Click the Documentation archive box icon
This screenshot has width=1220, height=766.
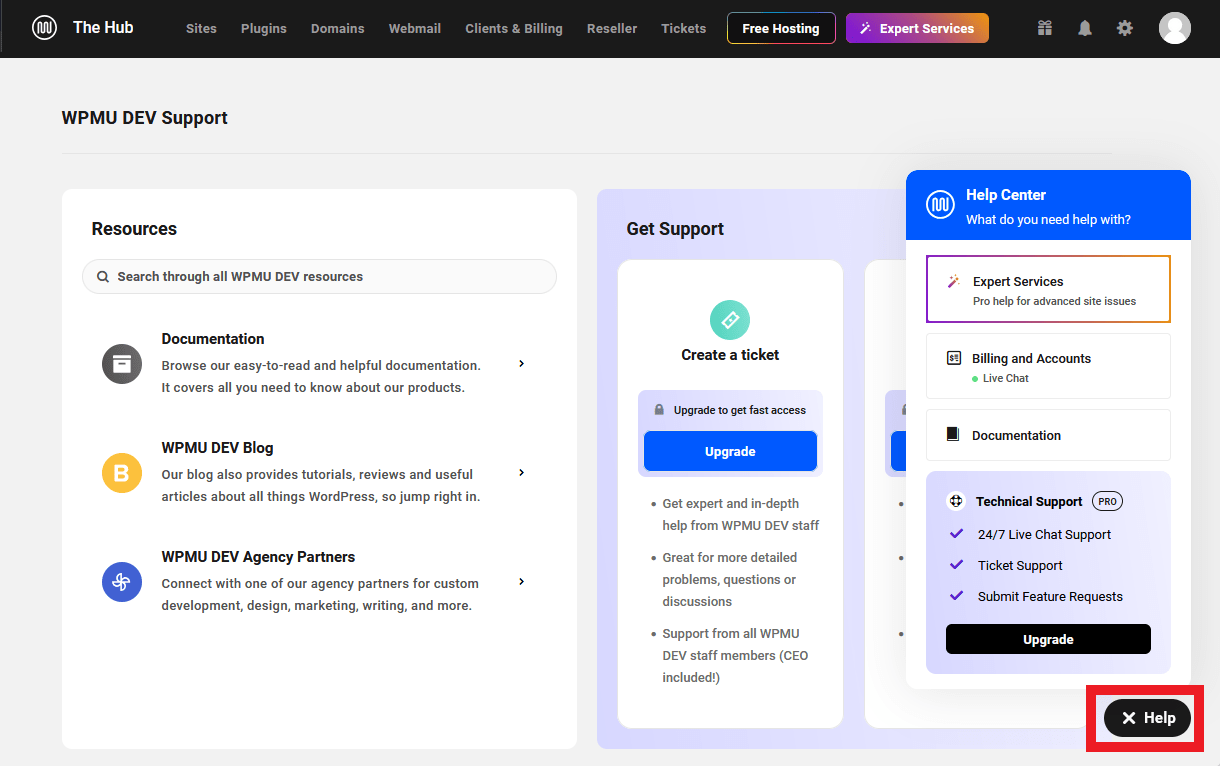pos(122,363)
